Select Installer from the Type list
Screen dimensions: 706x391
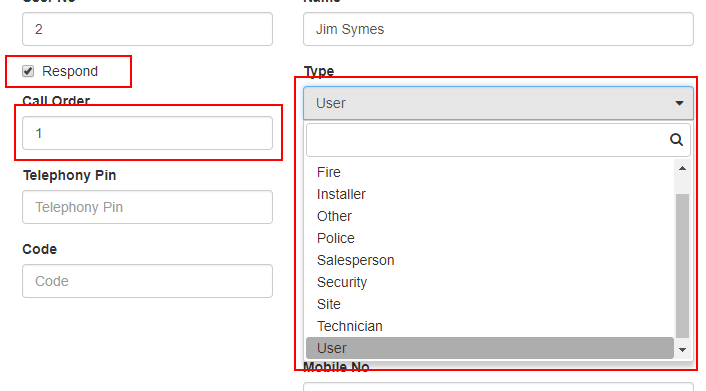(x=490, y=194)
